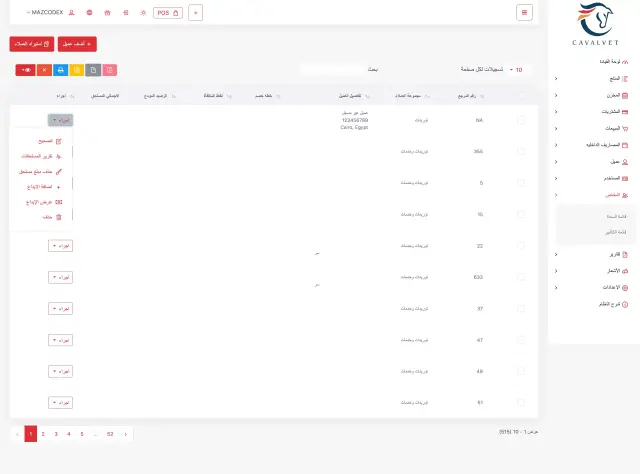Image resolution: width=640 pixels, height=474 pixels.
Task: Open the dashboard item in sidebar
Action: (x=613, y=62)
